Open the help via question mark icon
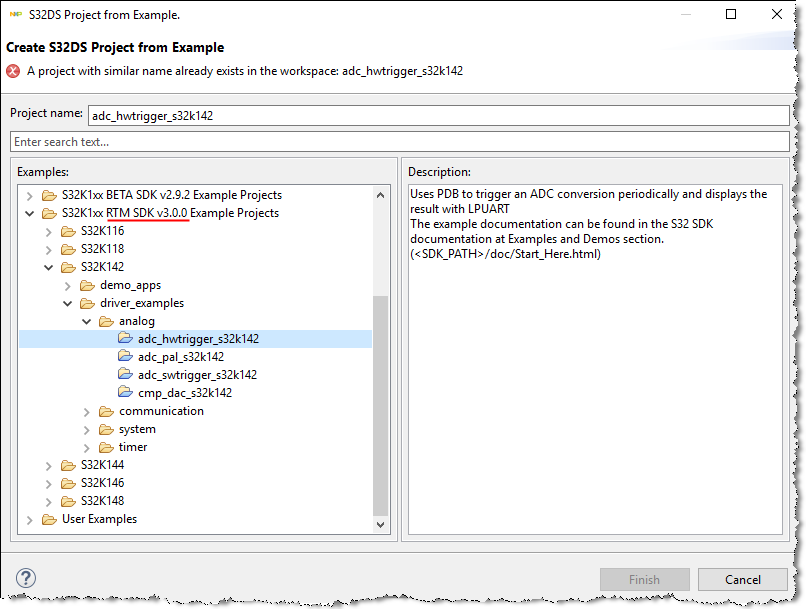The image size is (806, 609). [x=25, y=578]
